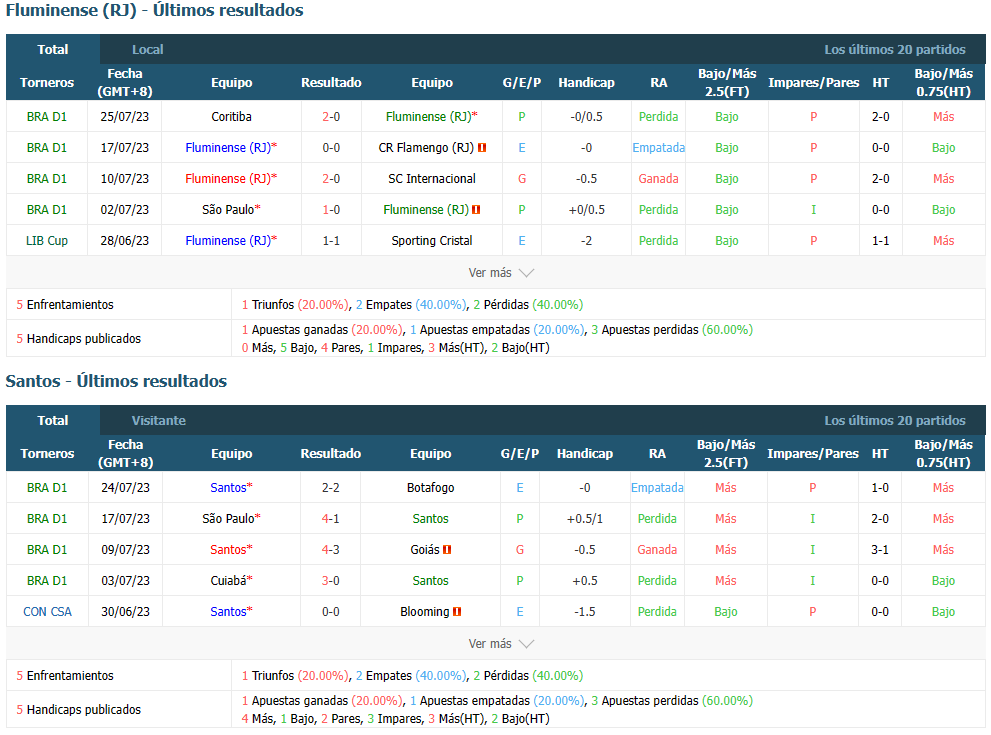This screenshot has height=735, width=991.
Task: Open the SC Internacional team link
Action: tap(432, 178)
